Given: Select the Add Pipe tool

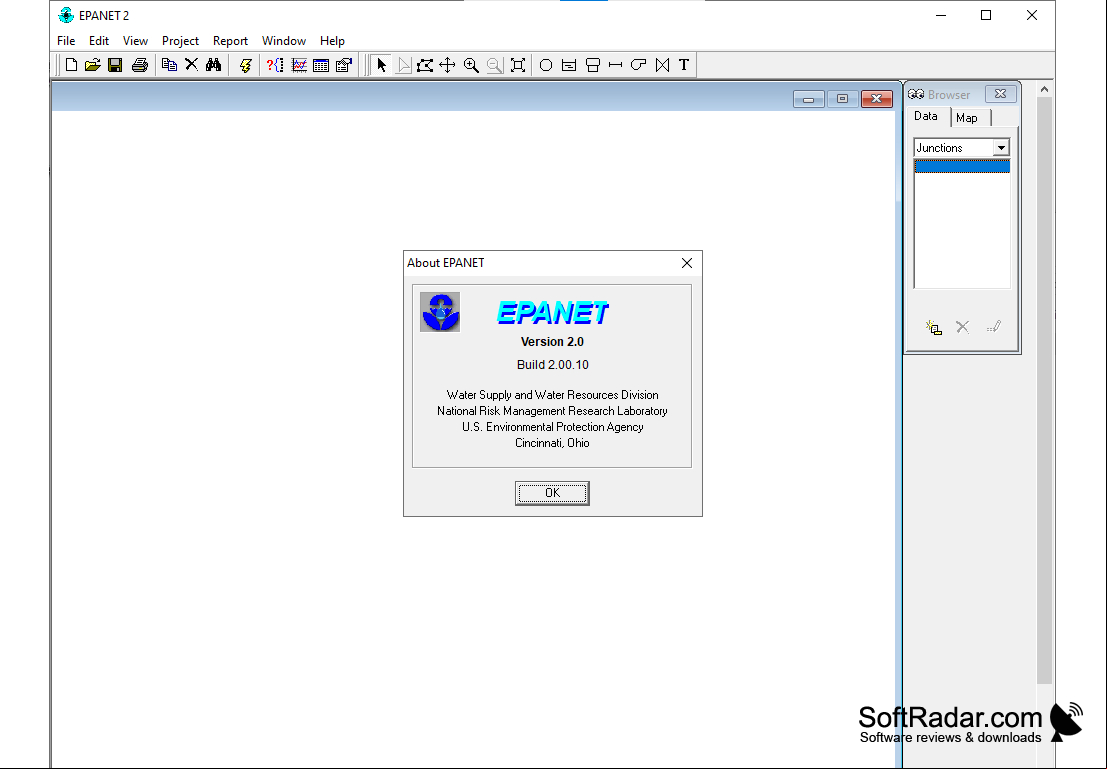Looking at the screenshot, I should click(x=616, y=65).
